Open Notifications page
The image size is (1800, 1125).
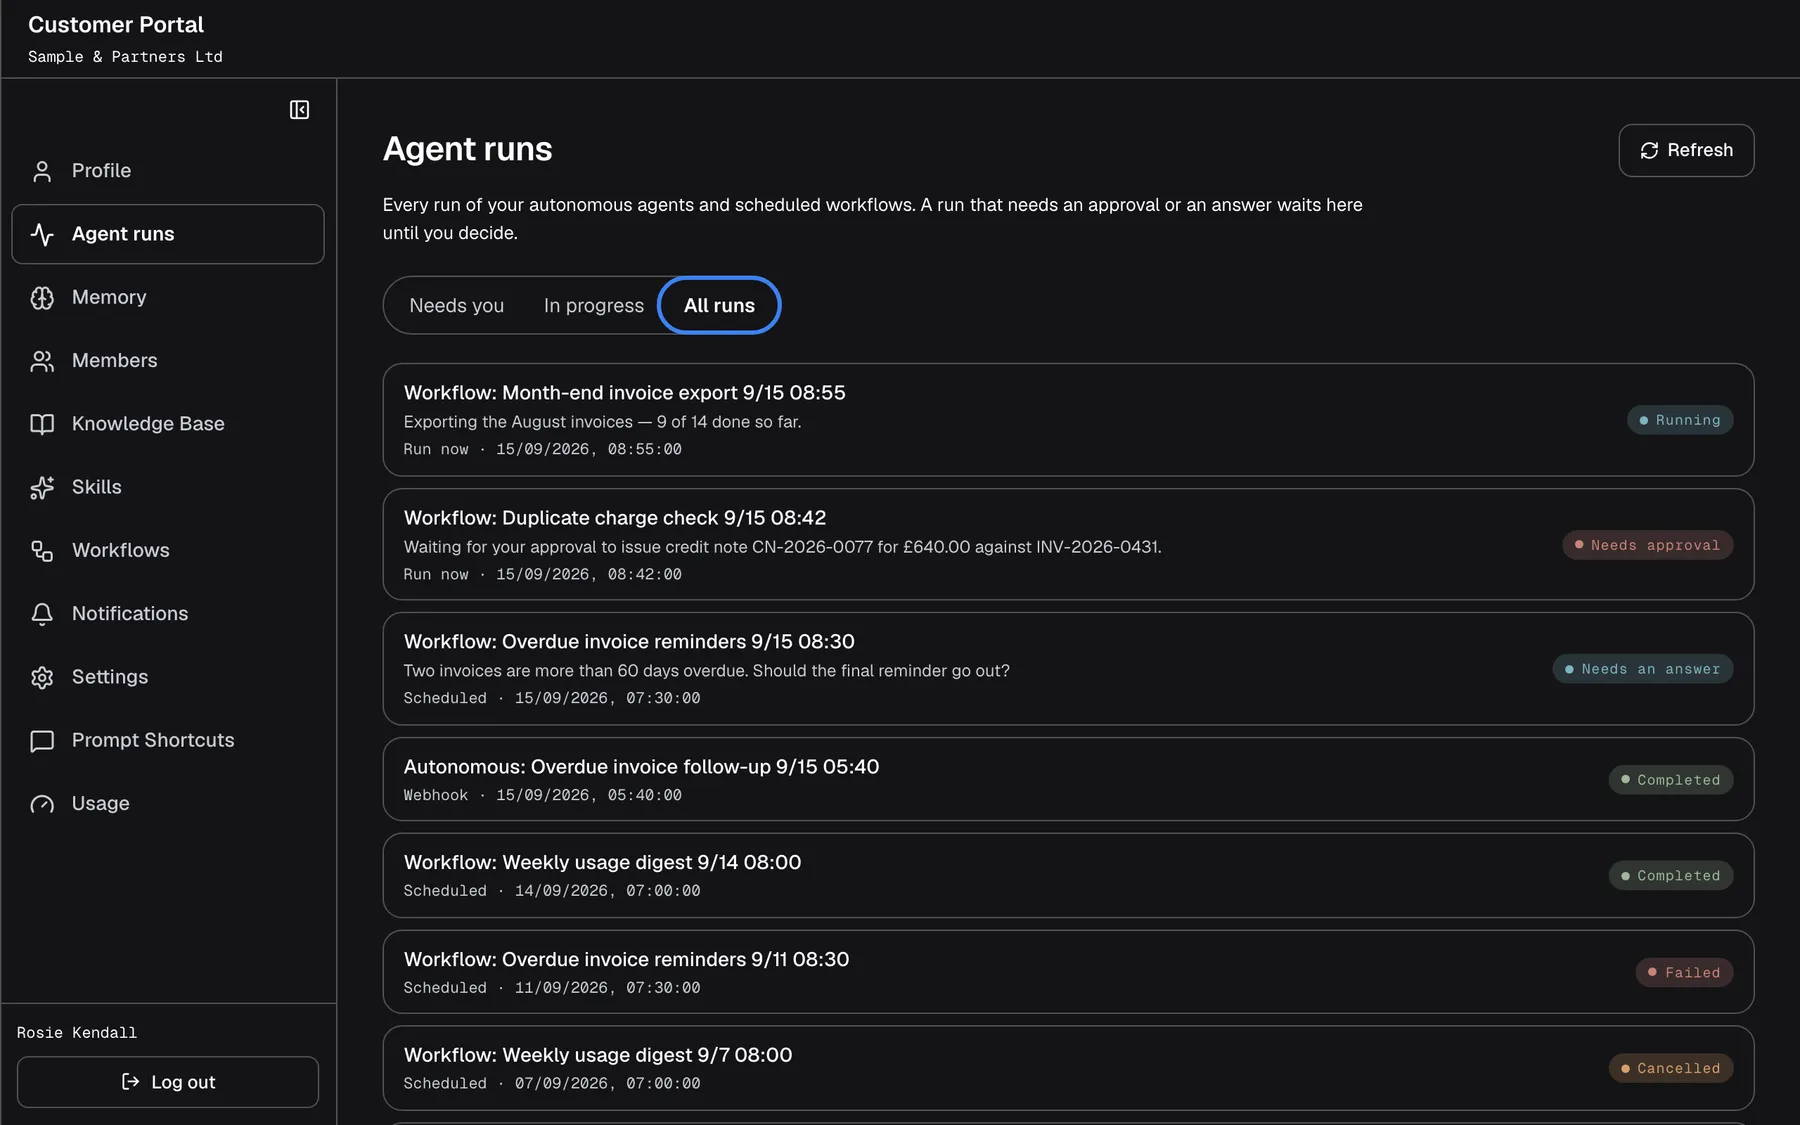168,614
